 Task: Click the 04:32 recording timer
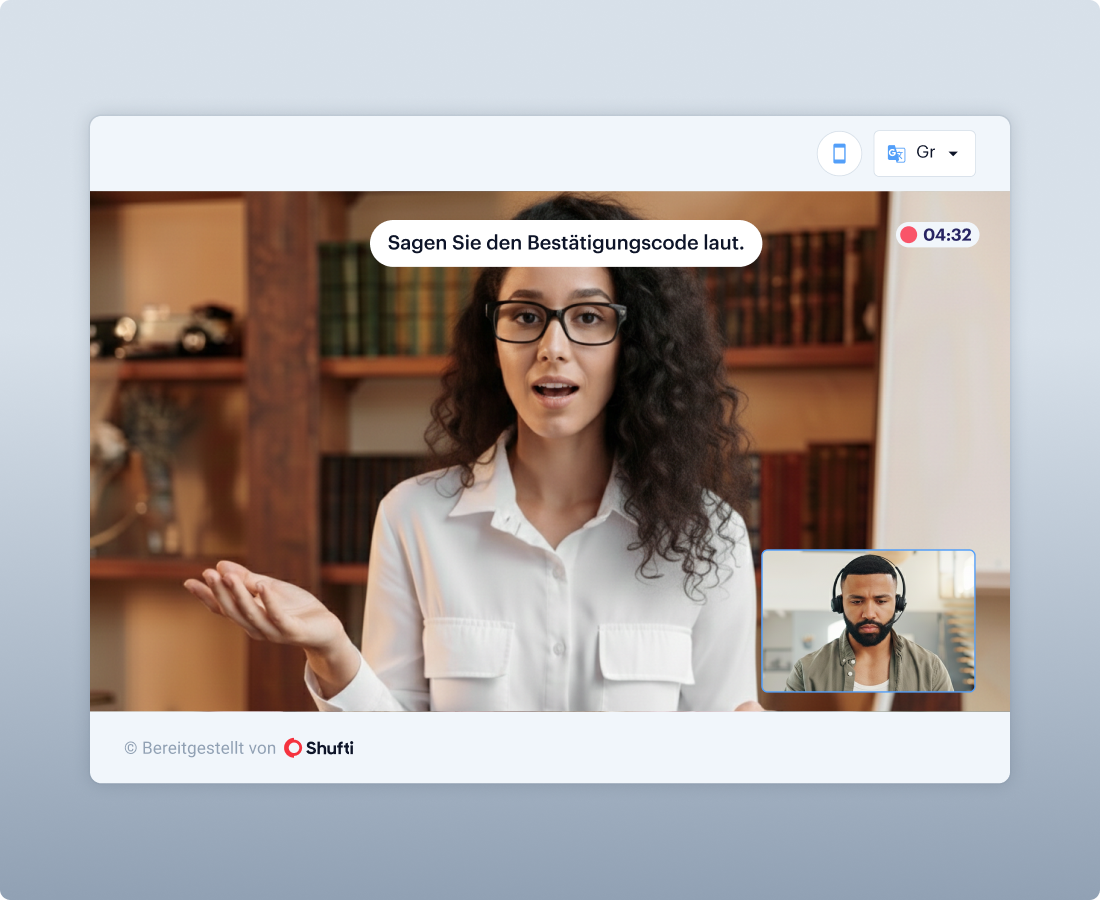(x=947, y=235)
